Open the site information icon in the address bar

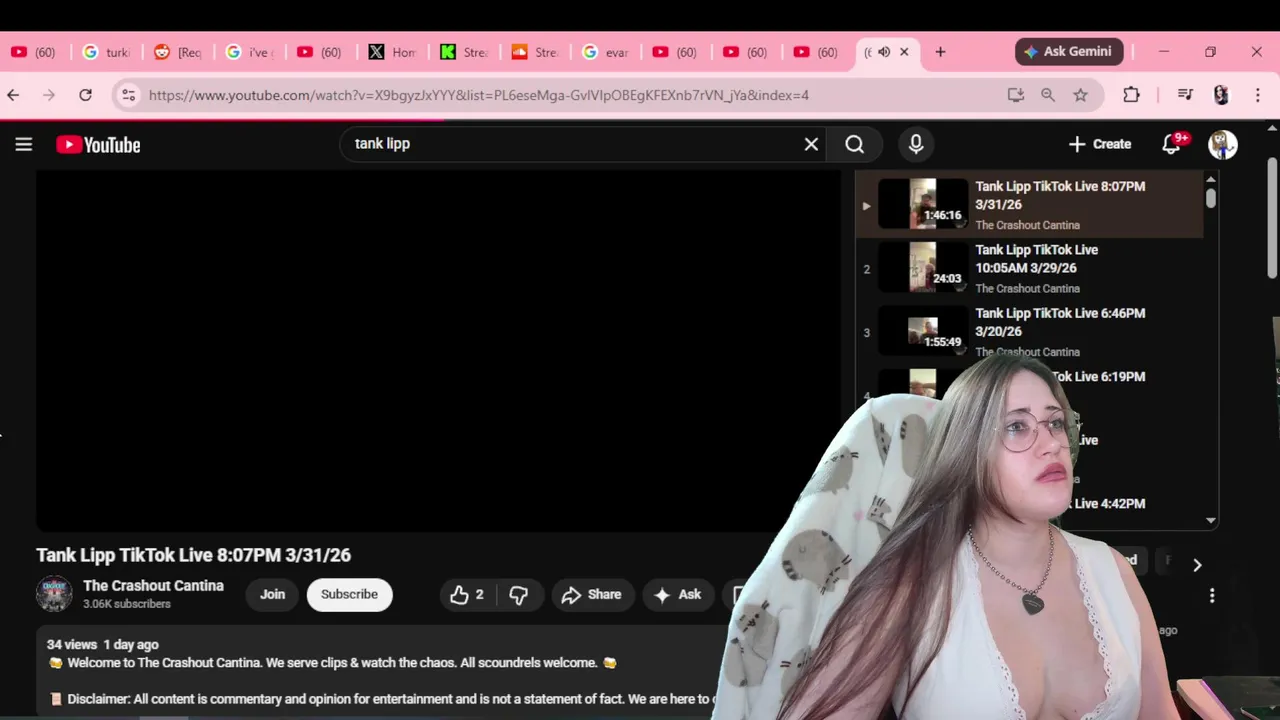(x=128, y=95)
